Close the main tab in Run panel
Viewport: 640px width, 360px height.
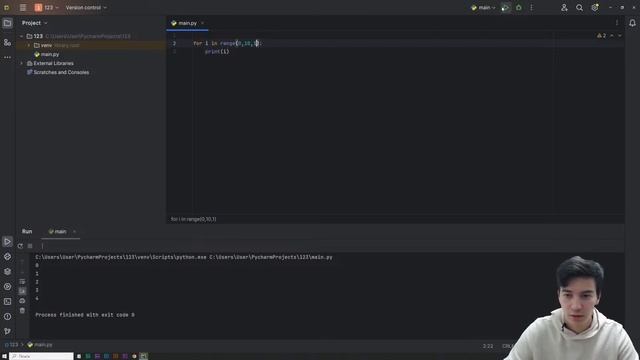(x=74, y=231)
